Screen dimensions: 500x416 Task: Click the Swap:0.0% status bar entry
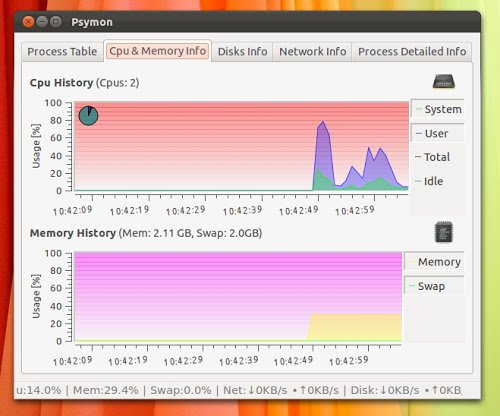point(181,390)
